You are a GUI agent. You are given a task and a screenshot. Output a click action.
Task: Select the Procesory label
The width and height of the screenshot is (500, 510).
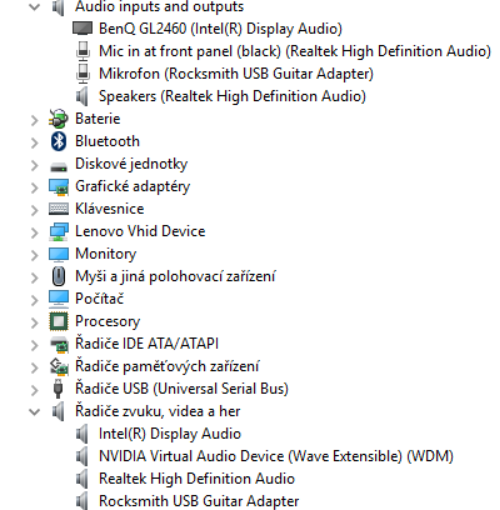coord(107,321)
